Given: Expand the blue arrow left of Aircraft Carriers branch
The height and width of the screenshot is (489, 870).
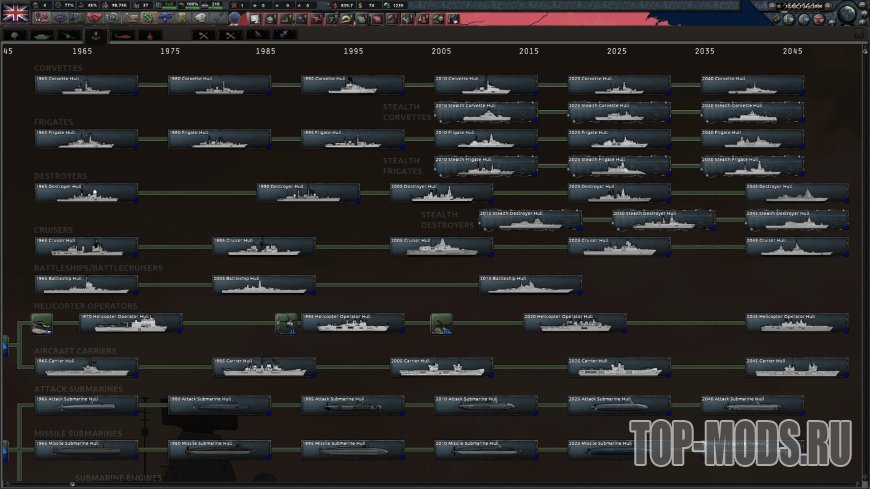Looking at the screenshot, I should point(4,348).
